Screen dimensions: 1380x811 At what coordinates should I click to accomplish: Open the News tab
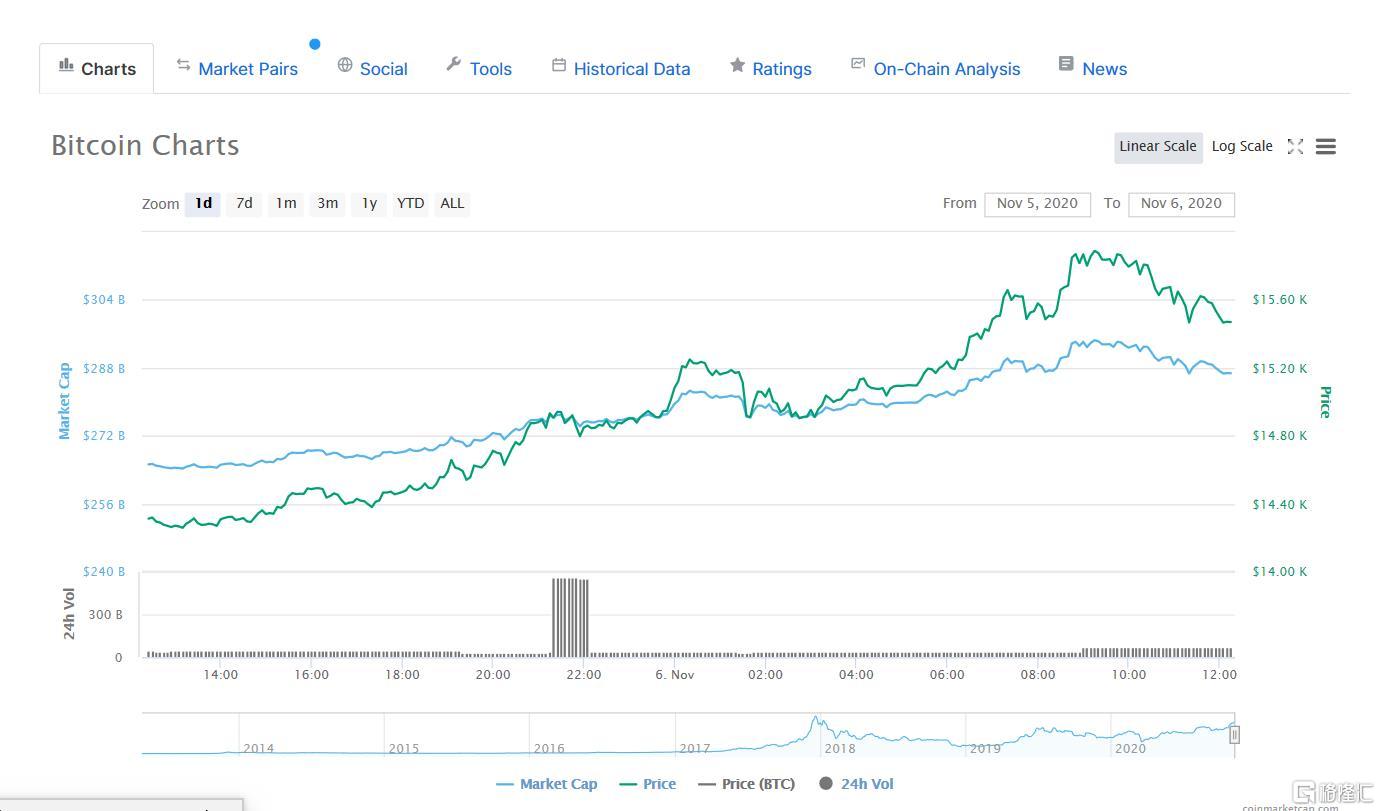click(1104, 69)
